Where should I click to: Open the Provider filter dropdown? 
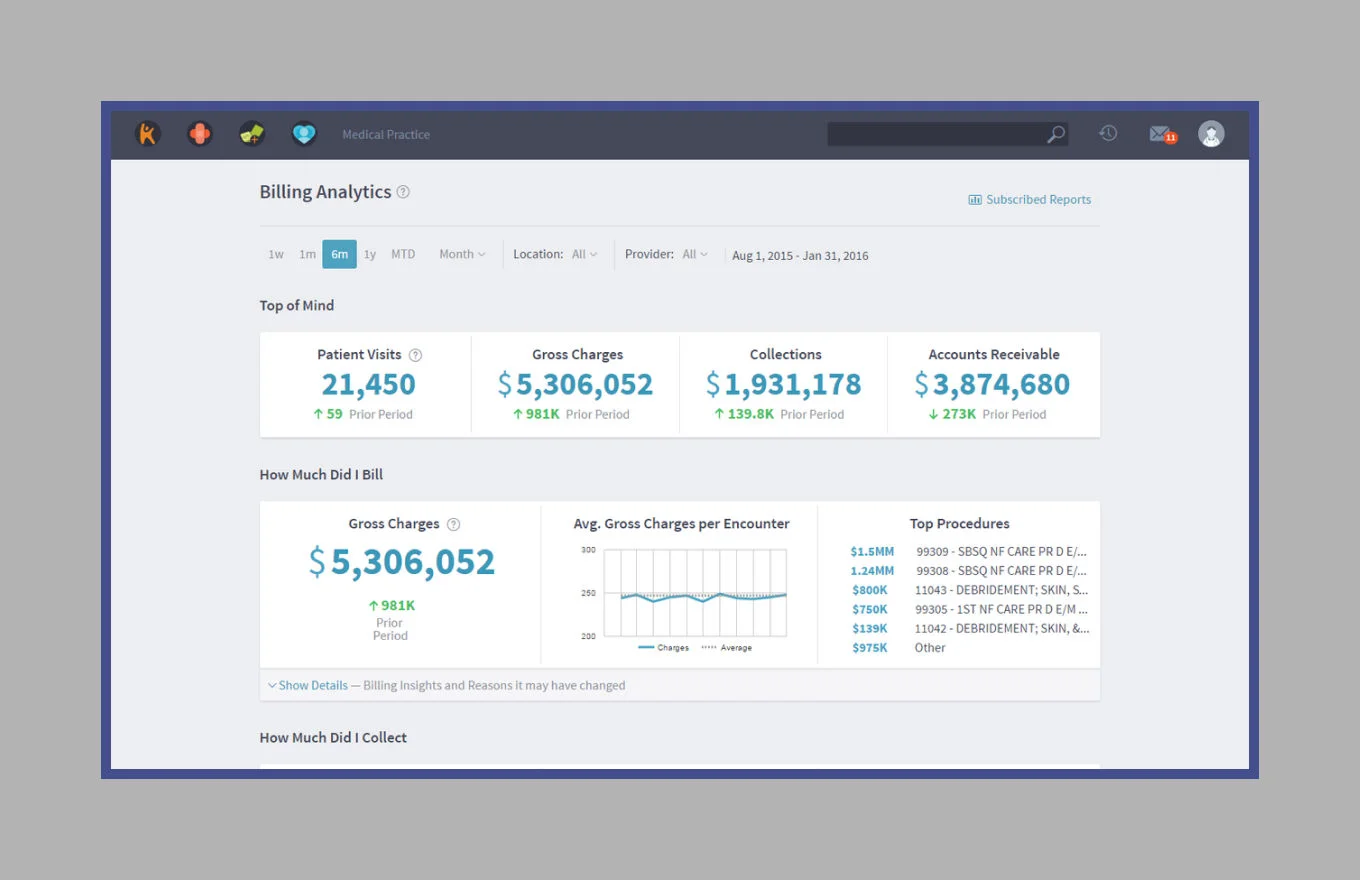pos(694,255)
